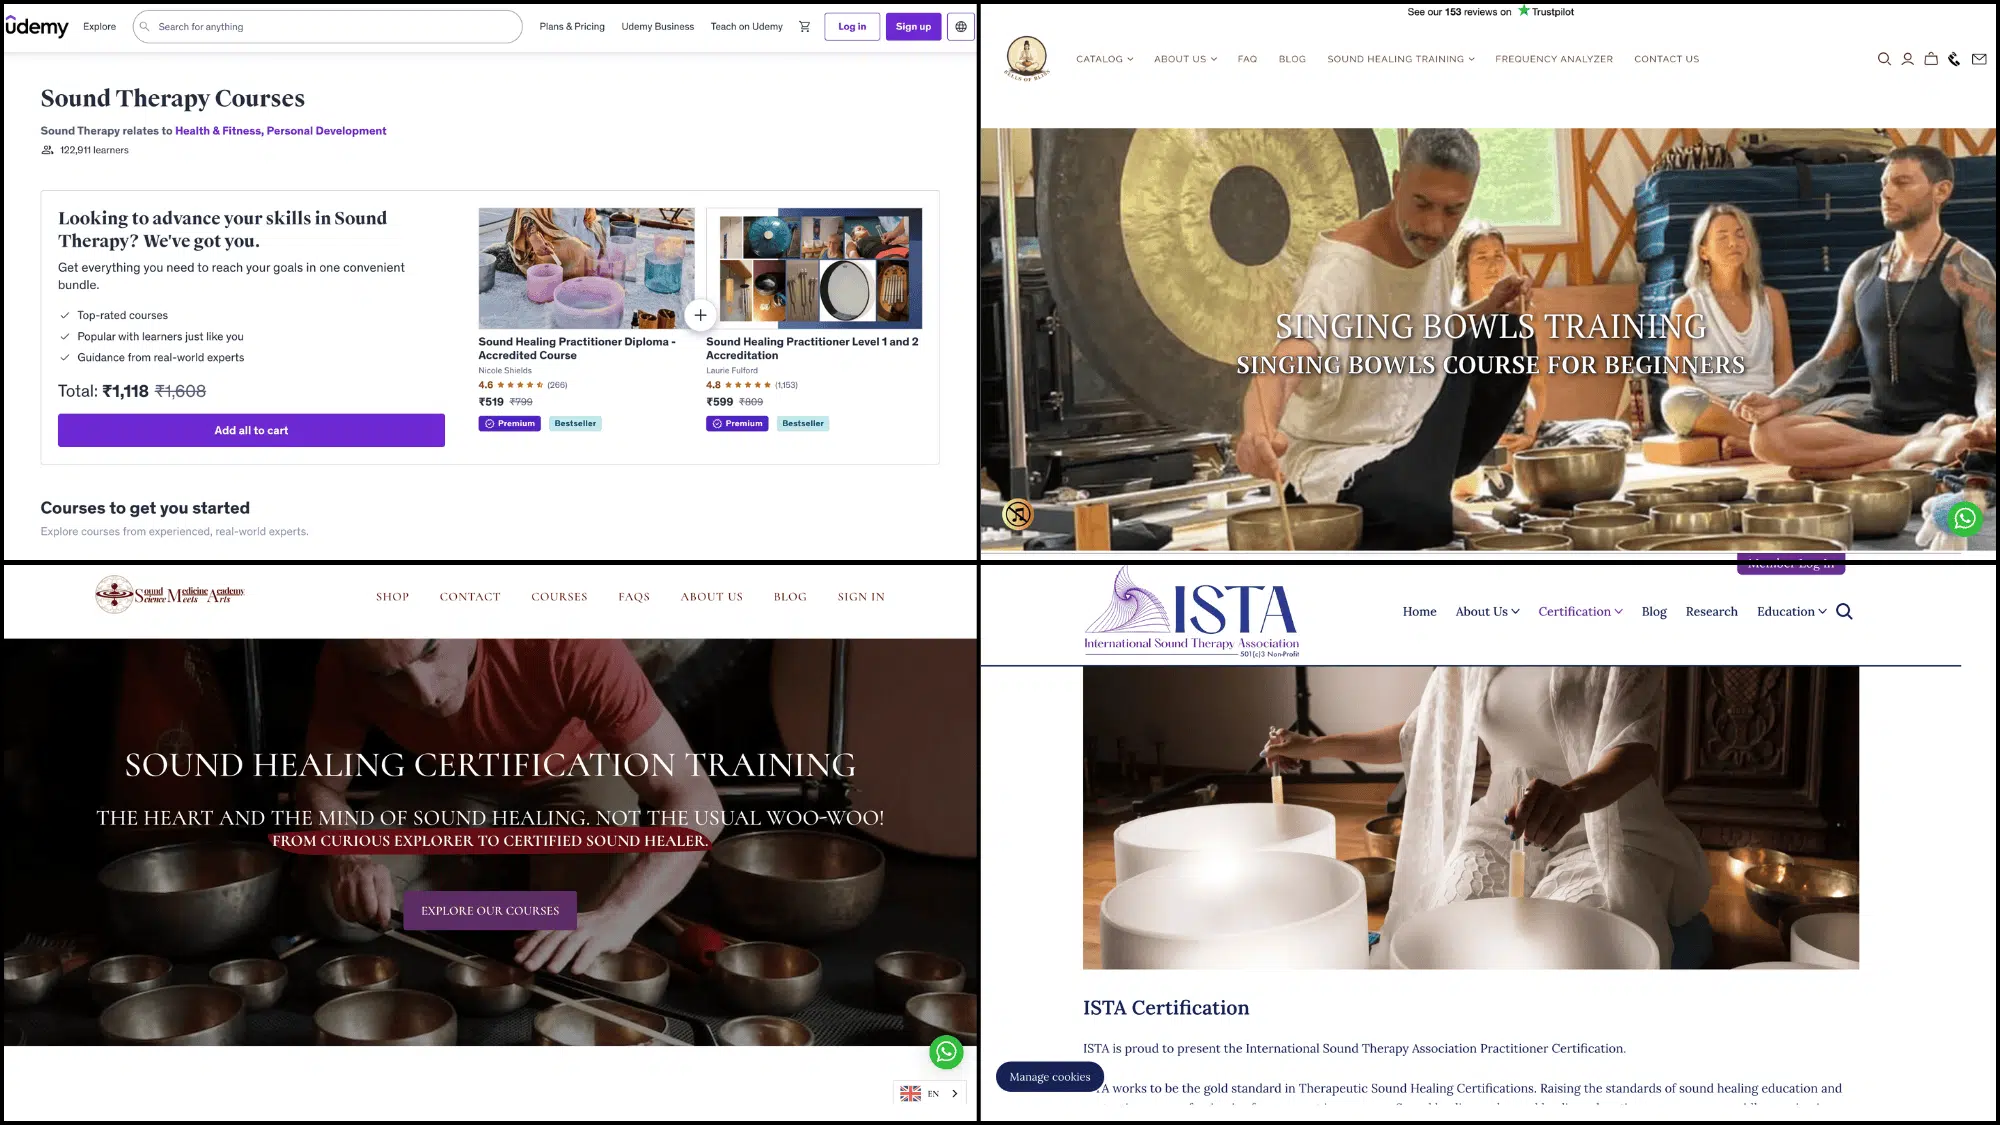The height and width of the screenshot is (1125, 2000).
Task: Click the round plus icon between course thumbnails
Action: 700,315
